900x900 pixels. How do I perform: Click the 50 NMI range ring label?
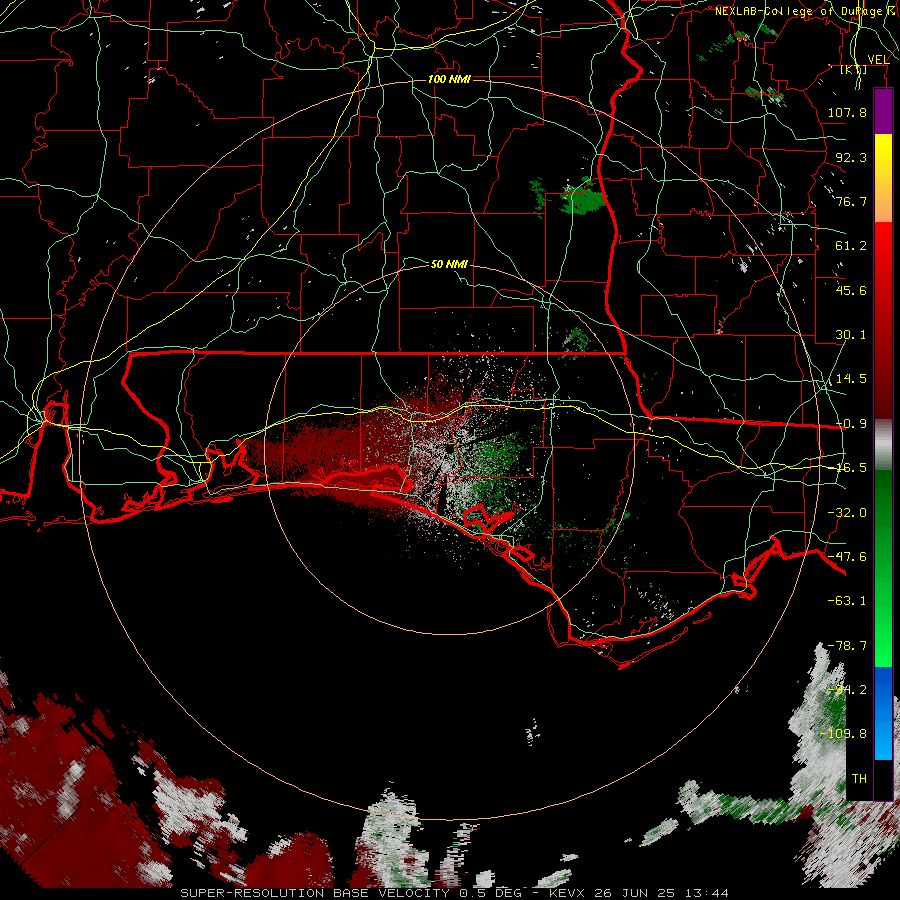pyautogui.click(x=449, y=264)
